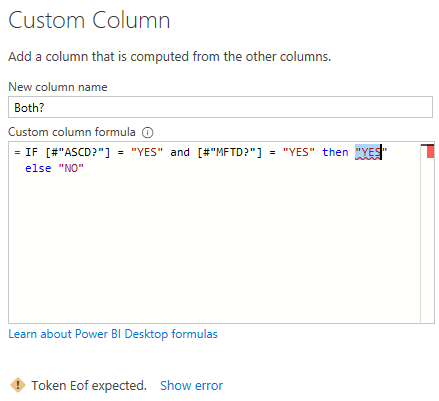Click the [#"MFTD?"] column reference in formula

[x=230, y=152]
